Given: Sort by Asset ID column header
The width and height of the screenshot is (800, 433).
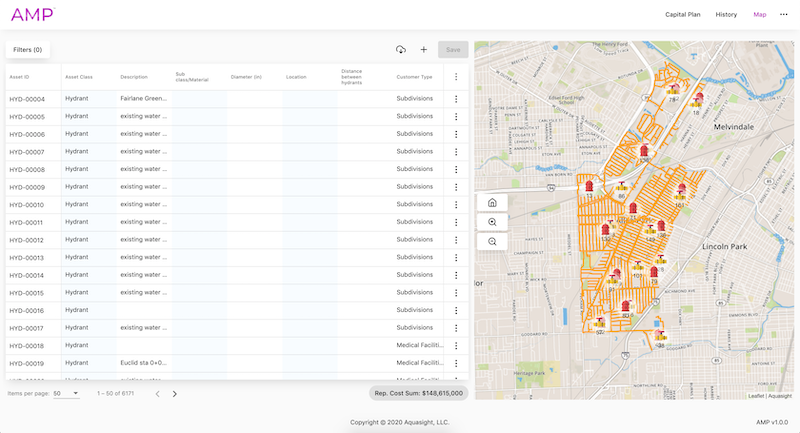Looking at the screenshot, I should tap(20, 77).
